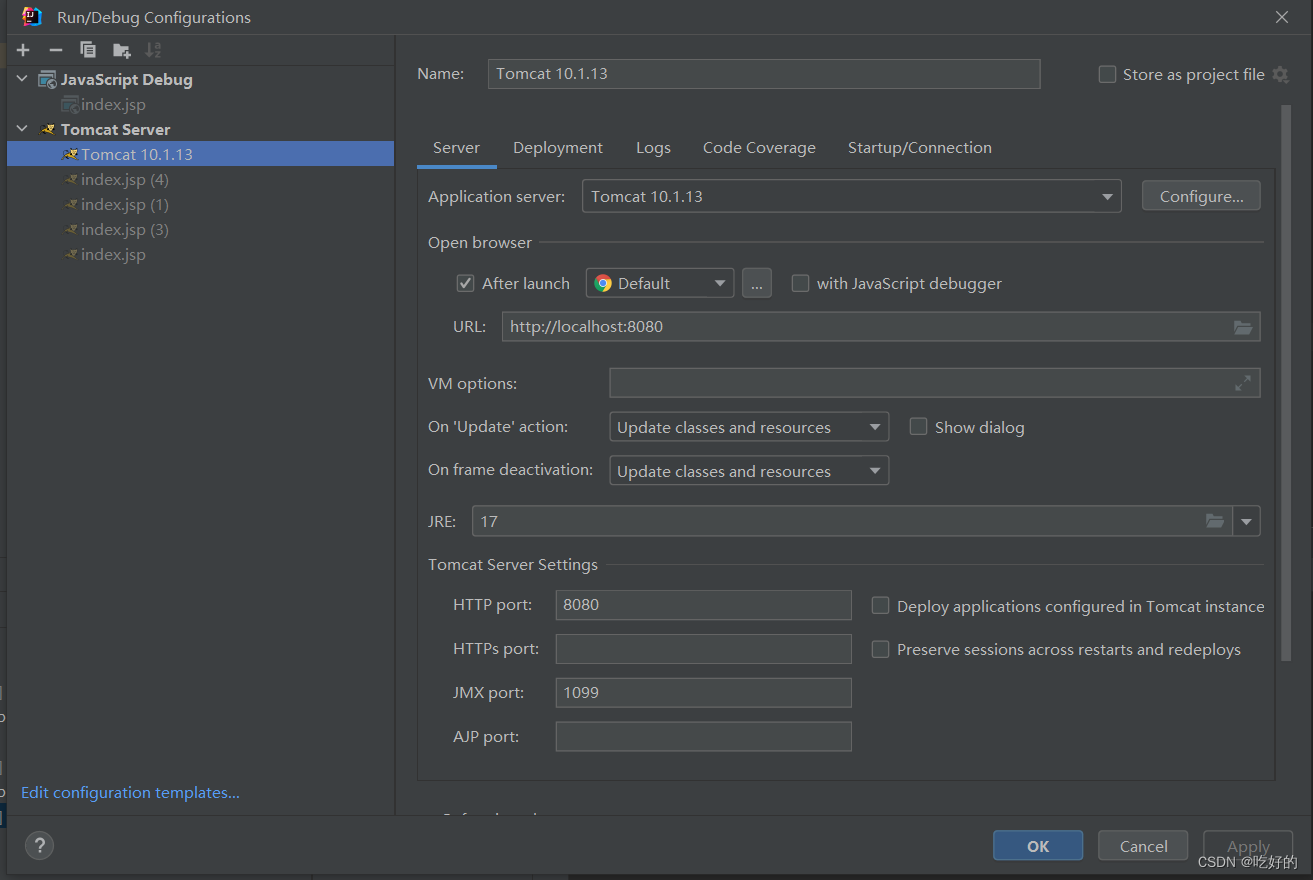Open help with question mark button
The width and height of the screenshot is (1313, 880).
39,845
